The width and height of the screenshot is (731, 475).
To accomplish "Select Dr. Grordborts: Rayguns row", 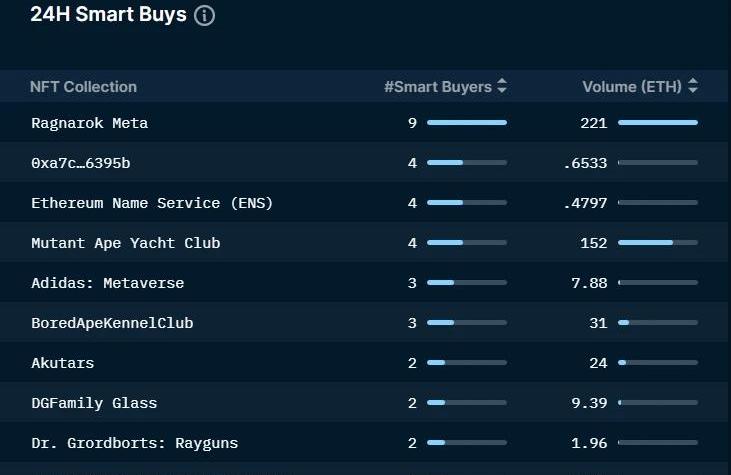I will 135,443.
